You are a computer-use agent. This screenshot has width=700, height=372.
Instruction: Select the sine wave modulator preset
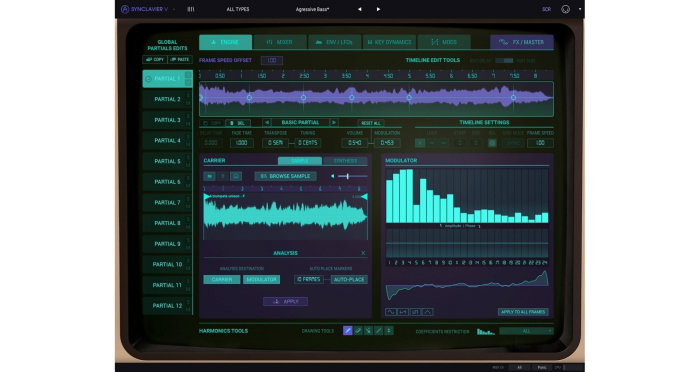pos(391,312)
